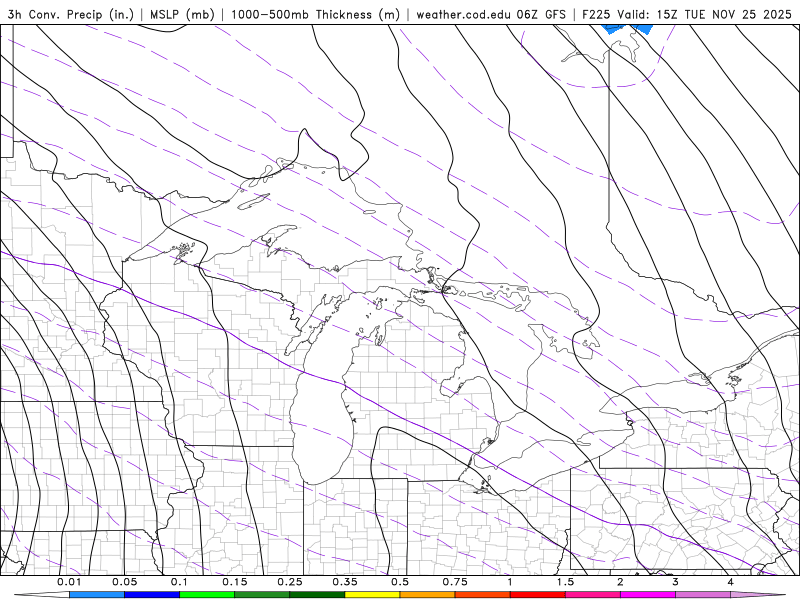Select the bright green color bar swatch
Image resolution: width=800 pixels, height=600 pixels.
pyautogui.click(x=207, y=595)
